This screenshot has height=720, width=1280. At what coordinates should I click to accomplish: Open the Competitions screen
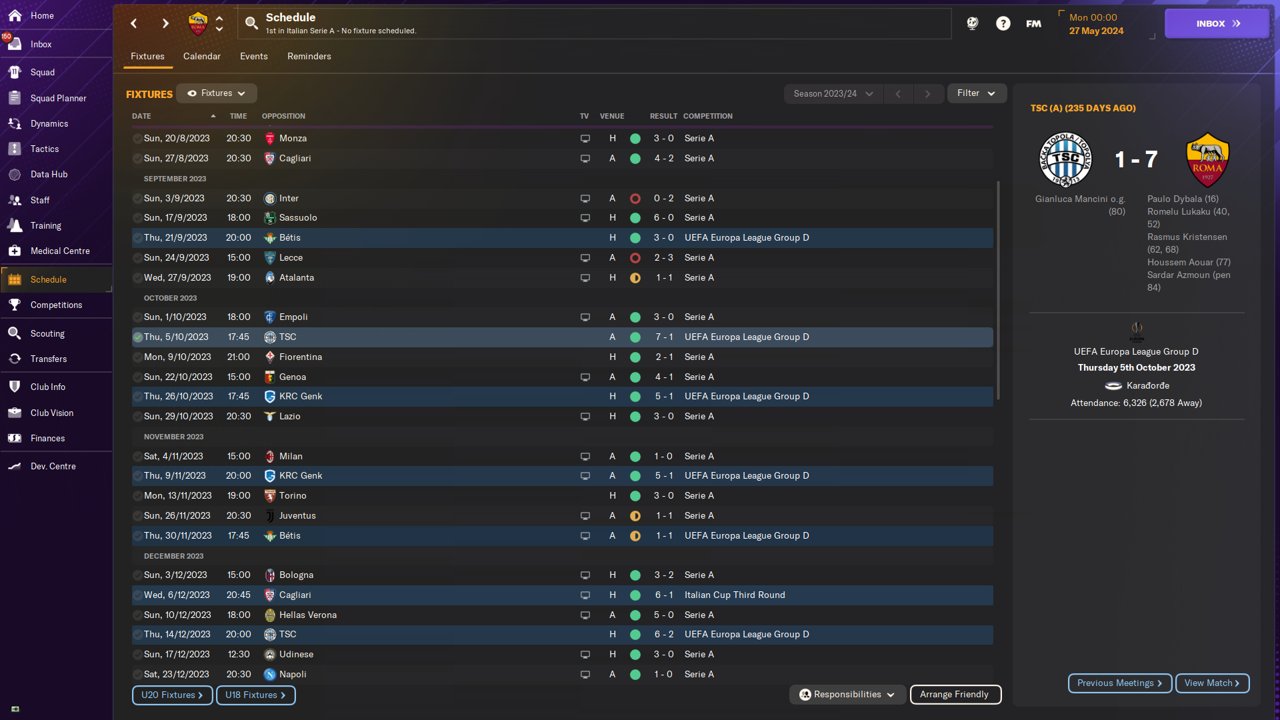click(56, 305)
